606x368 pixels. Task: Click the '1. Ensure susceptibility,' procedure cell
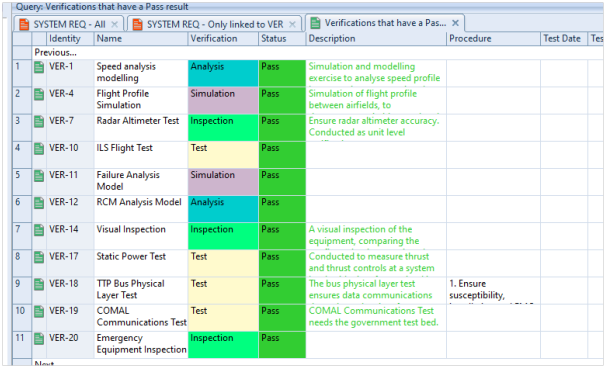click(x=493, y=290)
